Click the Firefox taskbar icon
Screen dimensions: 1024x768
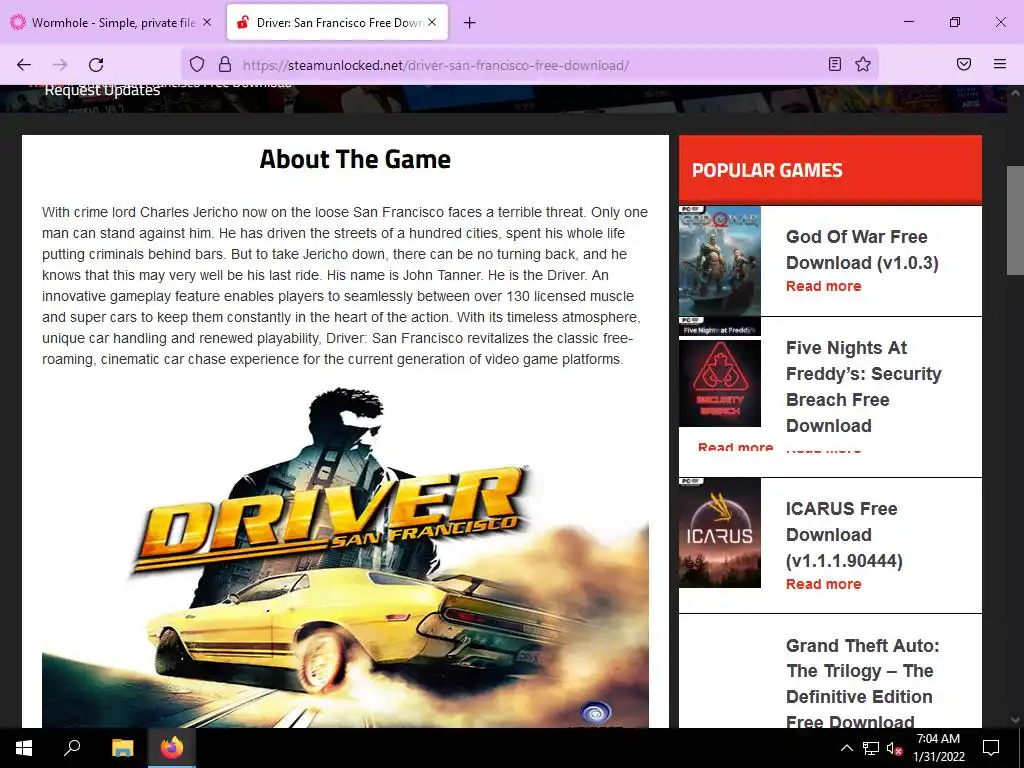[x=172, y=748]
